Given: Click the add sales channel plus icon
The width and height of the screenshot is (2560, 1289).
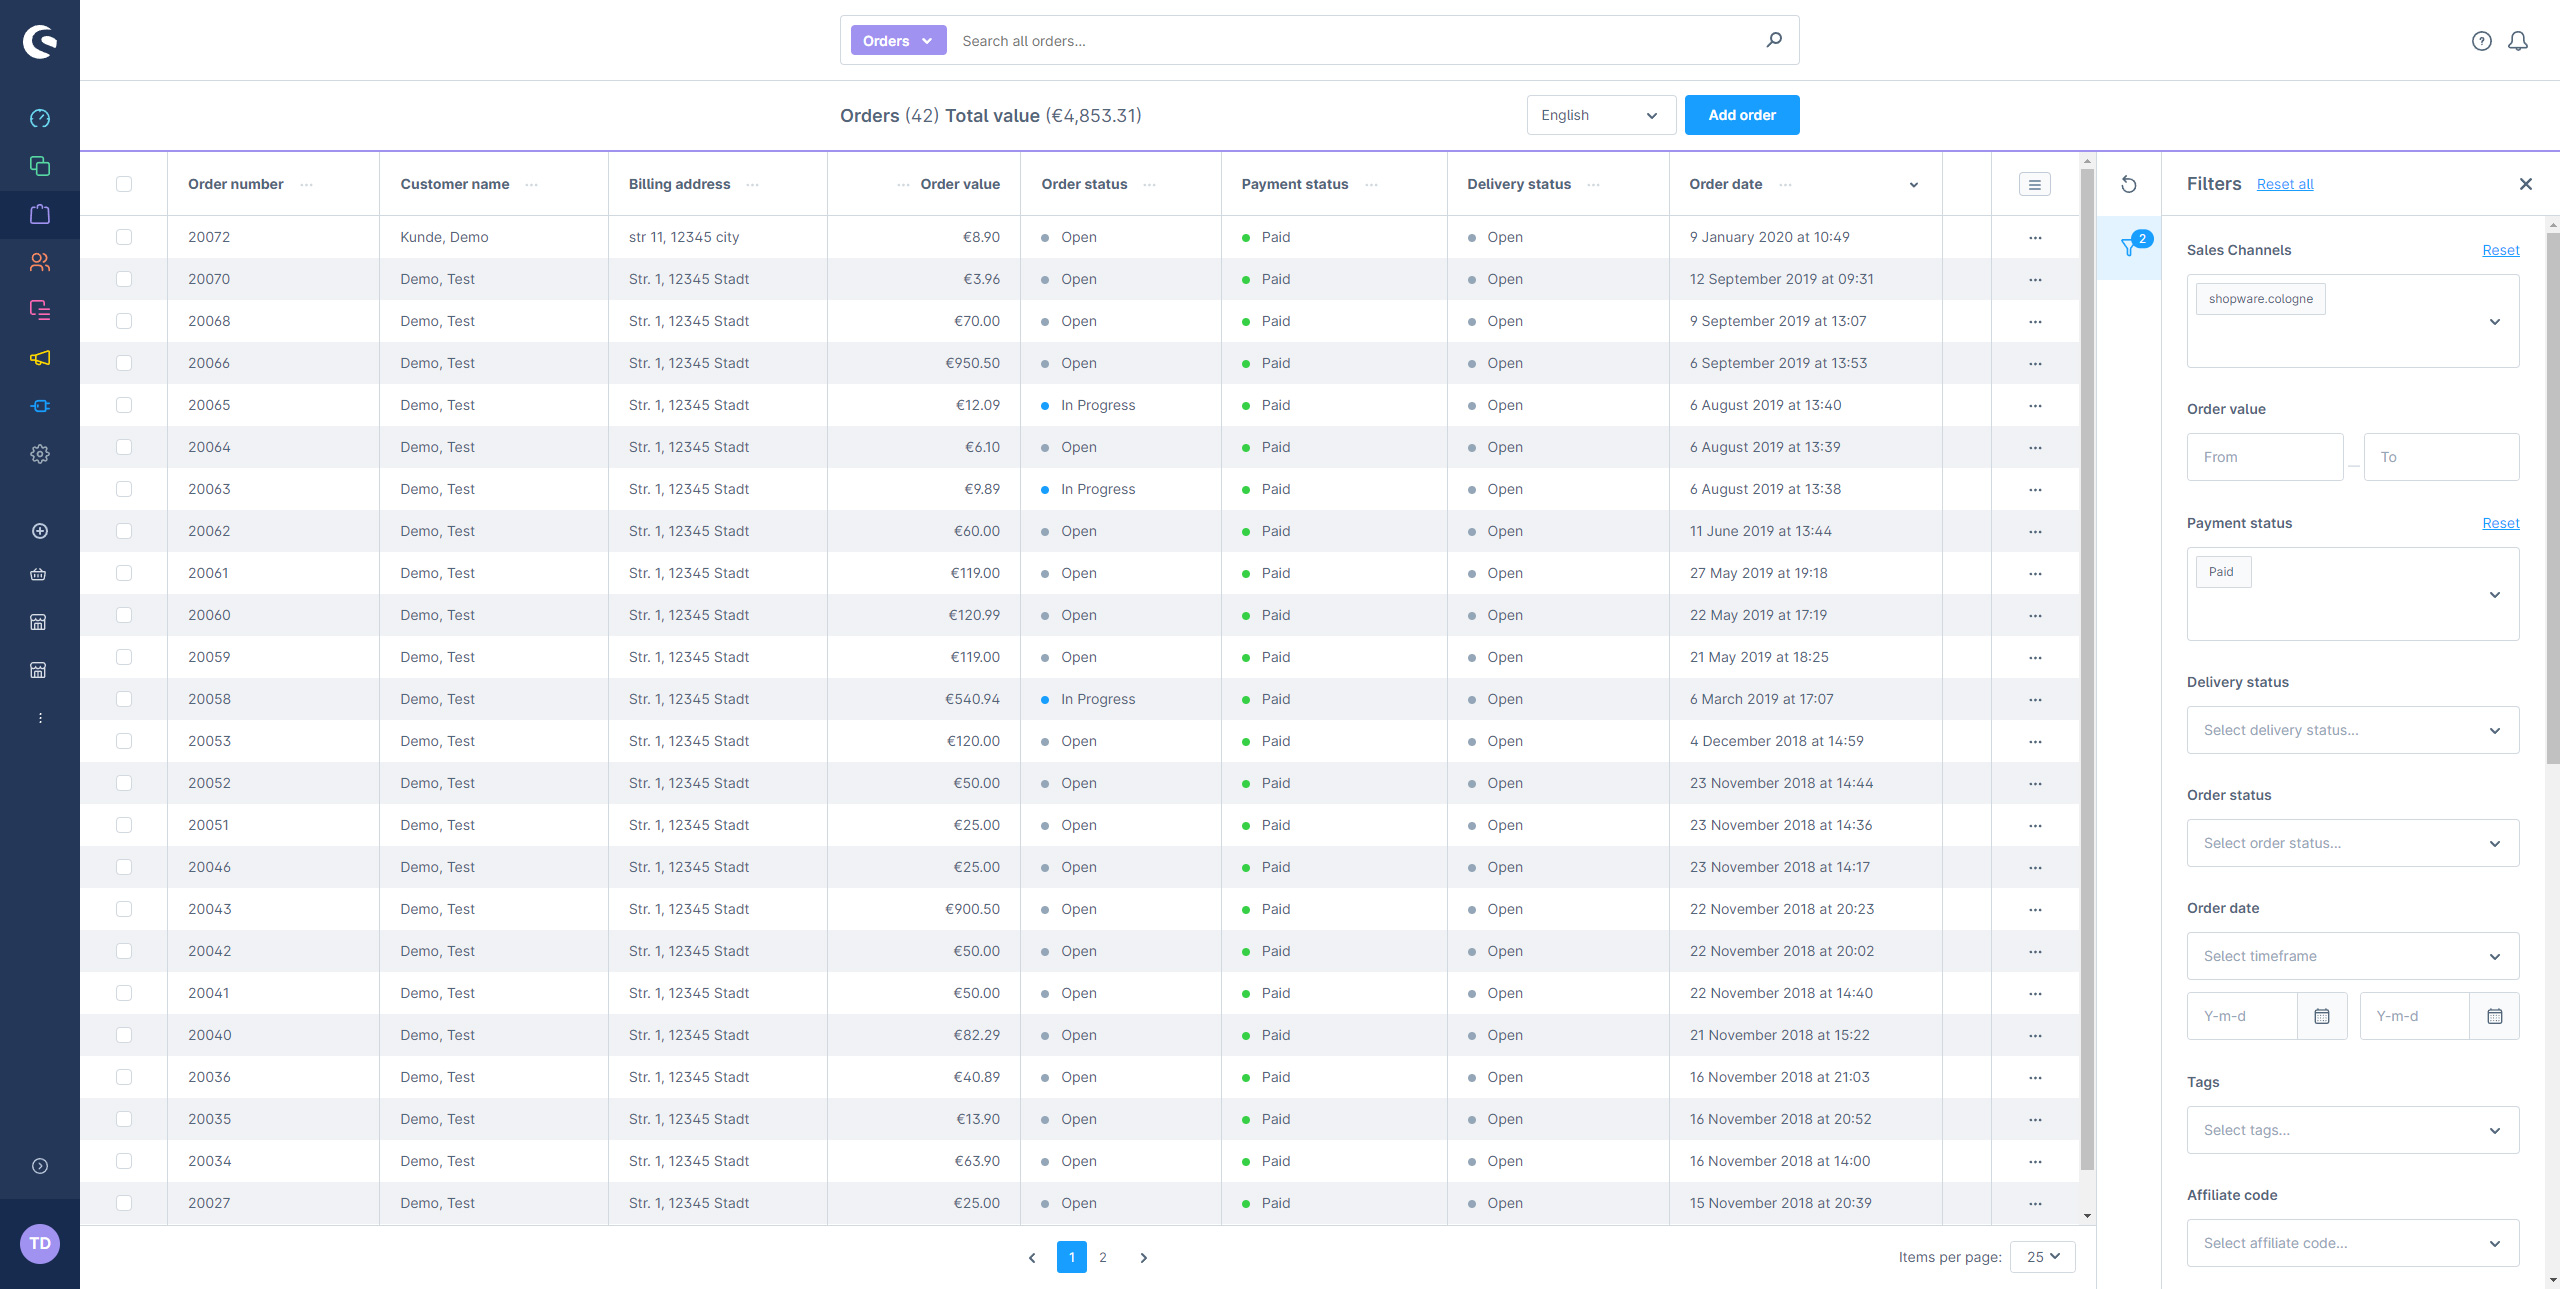Looking at the screenshot, I should coord(40,531).
